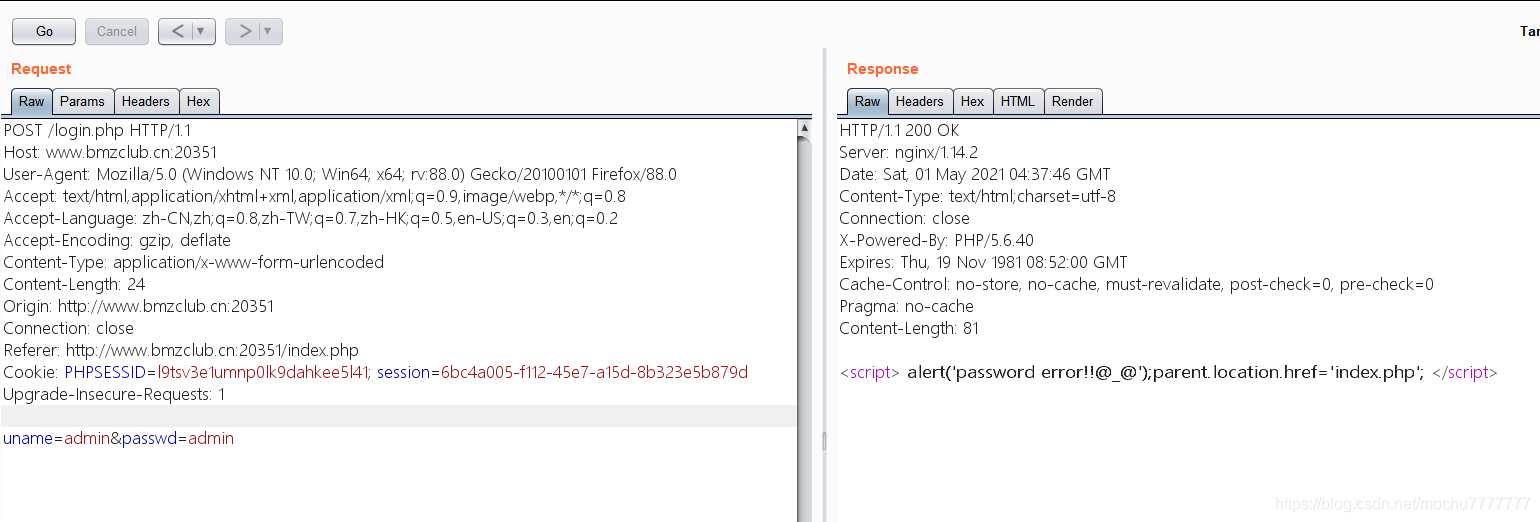Click the Pragma: no-cache line
The width and height of the screenshot is (1540, 522).
(x=906, y=306)
